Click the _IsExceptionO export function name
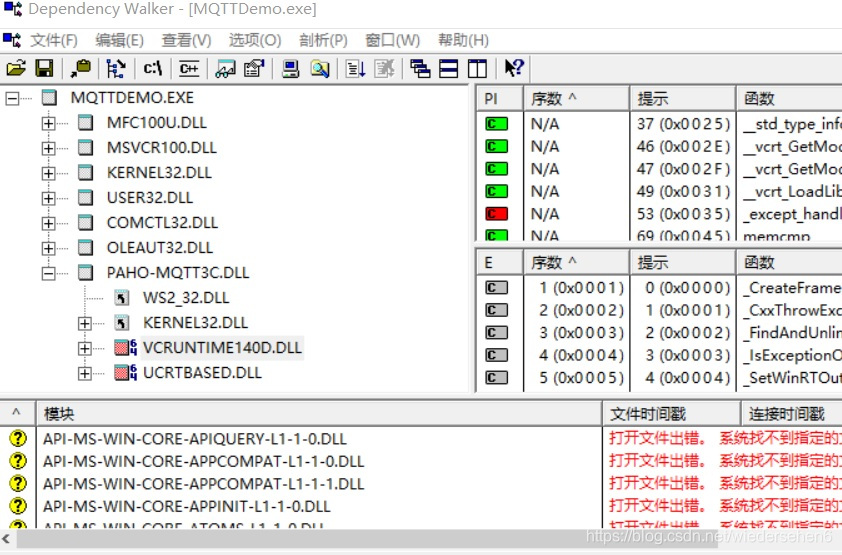The height and width of the screenshot is (555, 842). (792, 355)
